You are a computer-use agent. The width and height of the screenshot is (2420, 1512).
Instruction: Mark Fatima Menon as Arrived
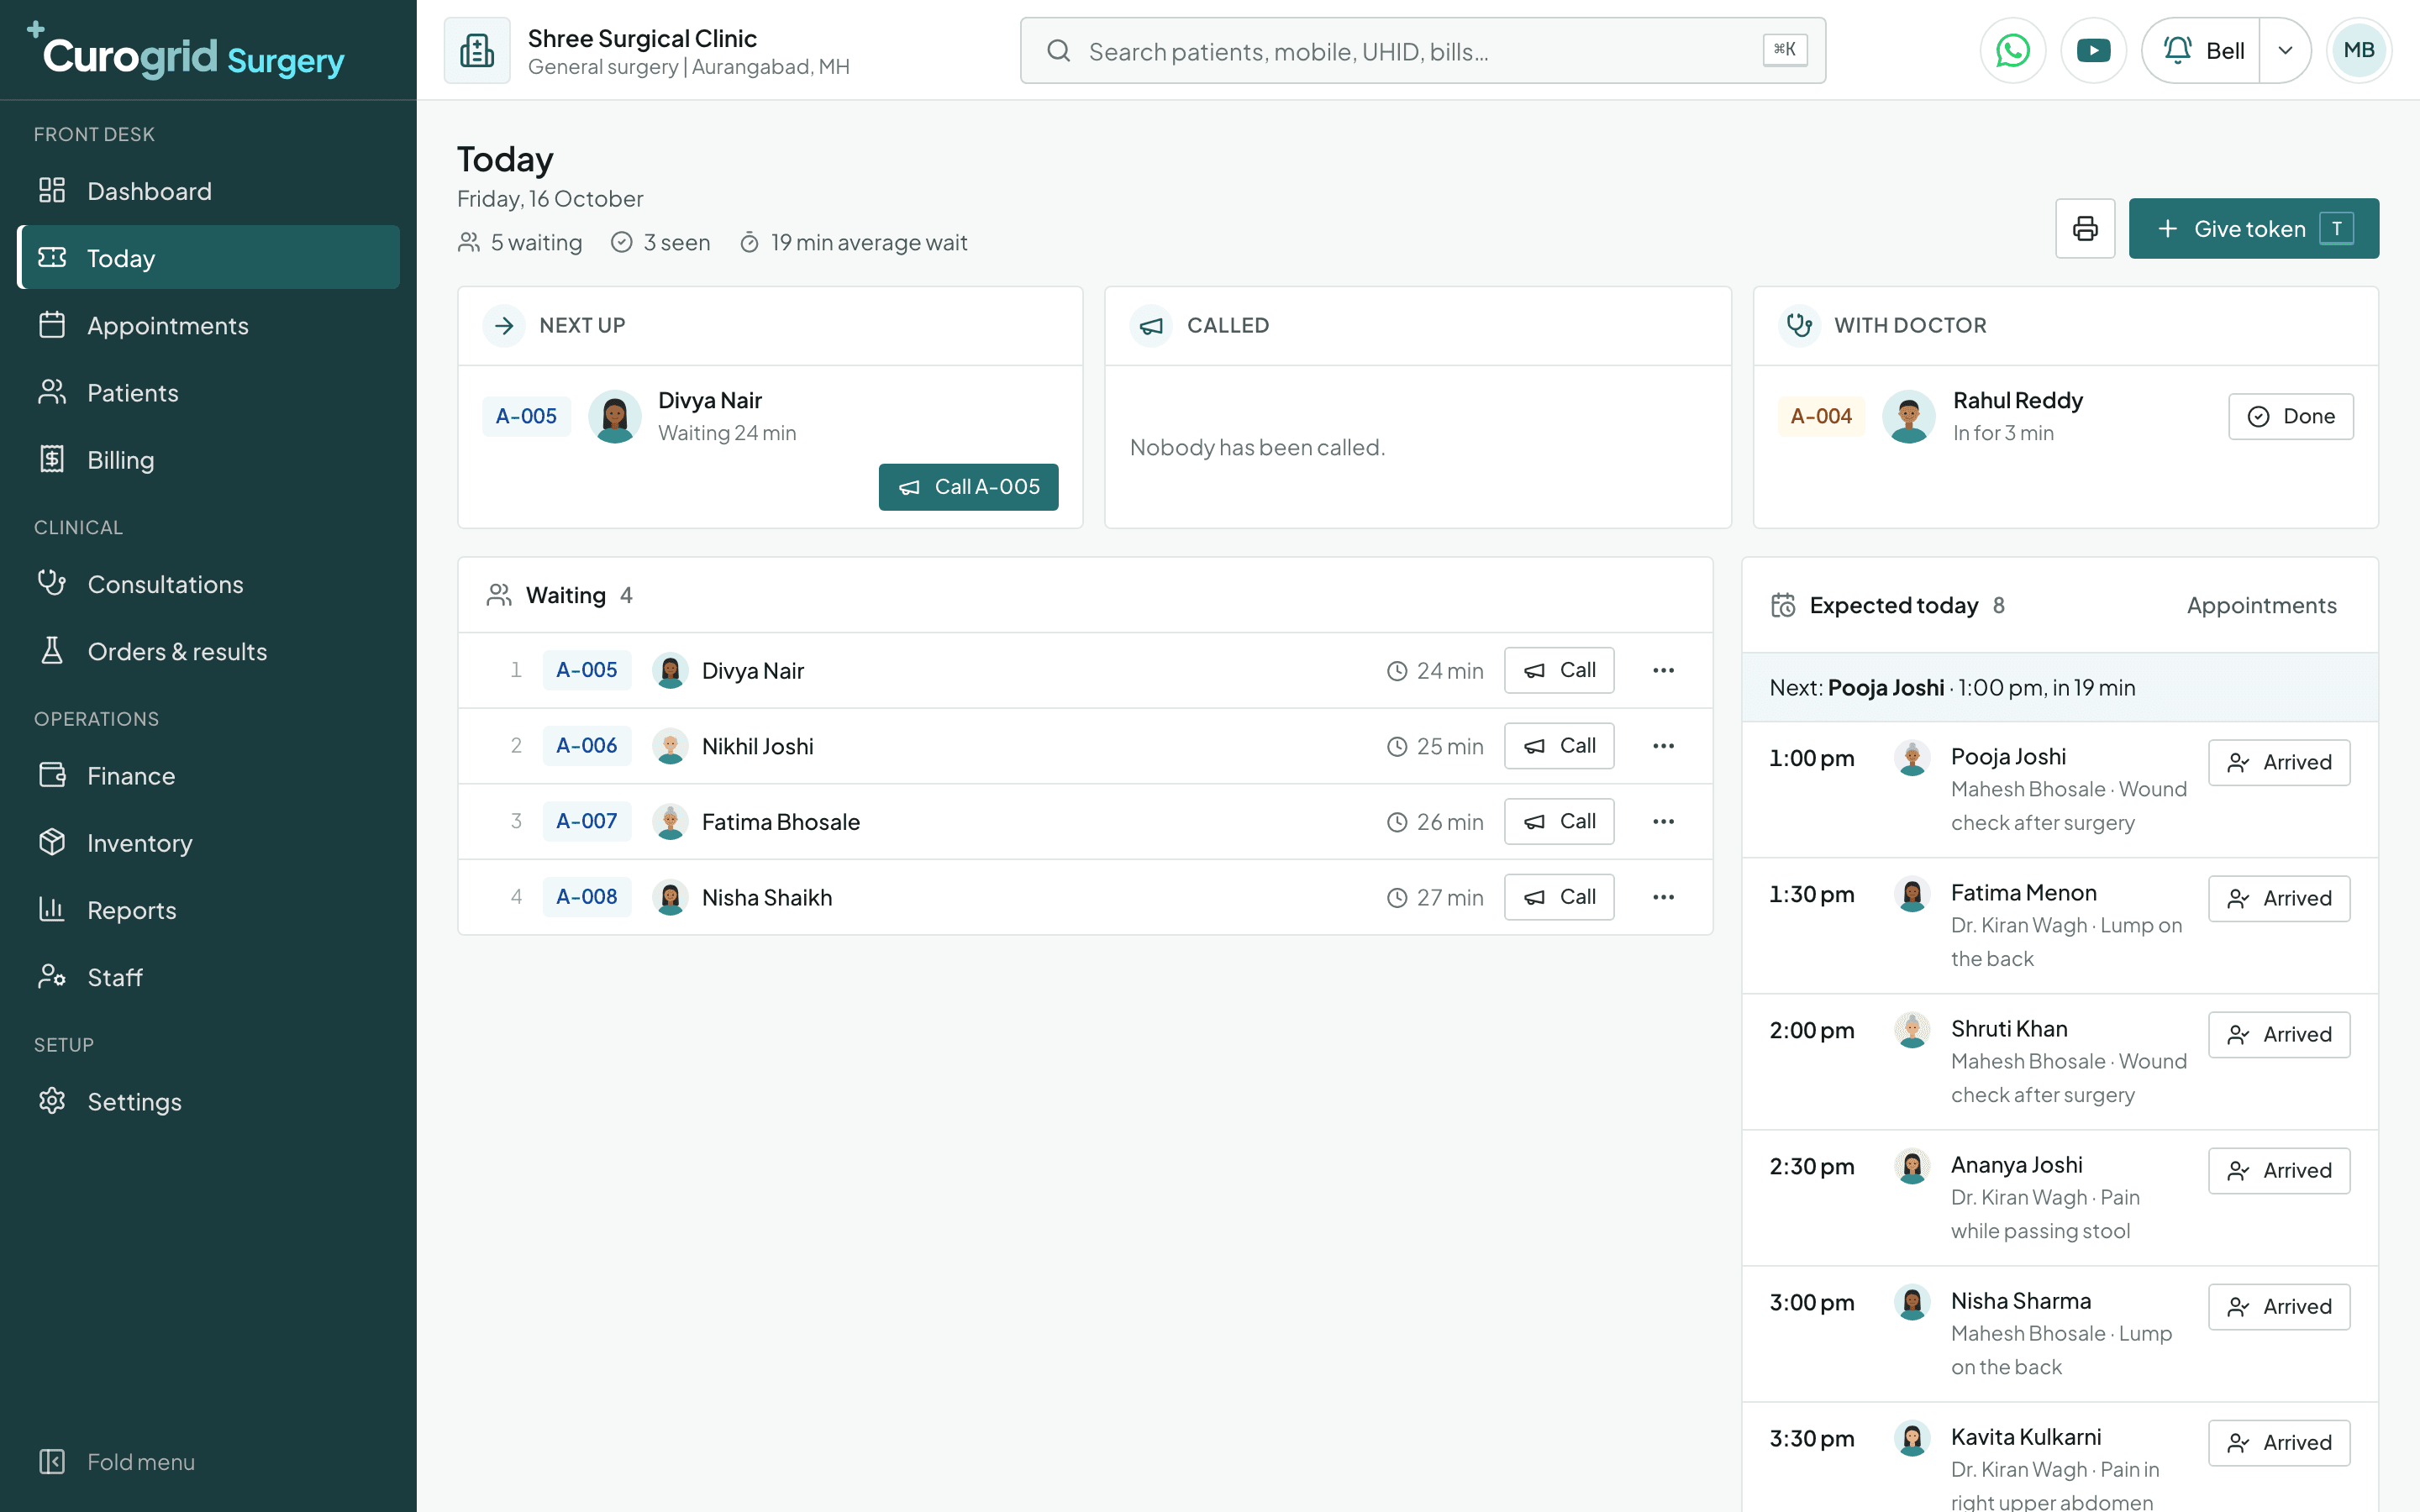(x=2278, y=898)
